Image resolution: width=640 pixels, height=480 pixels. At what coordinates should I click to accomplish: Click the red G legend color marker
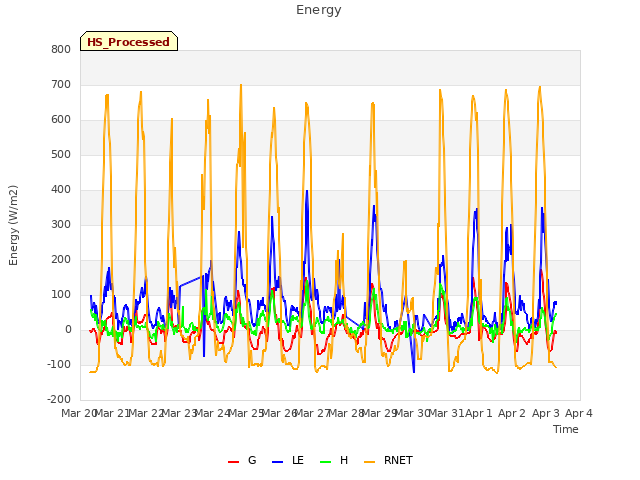(x=233, y=462)
